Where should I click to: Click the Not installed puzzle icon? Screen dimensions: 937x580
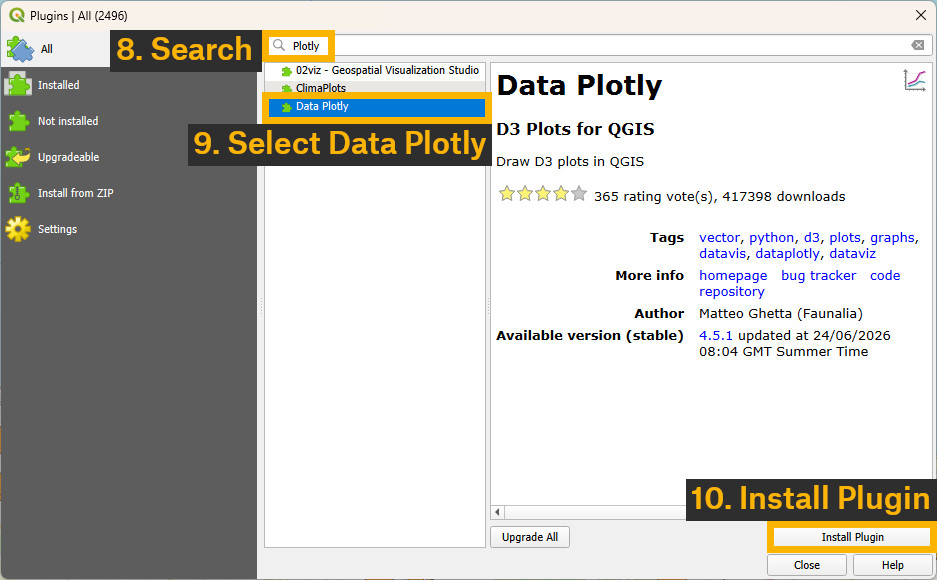(18, 121)
